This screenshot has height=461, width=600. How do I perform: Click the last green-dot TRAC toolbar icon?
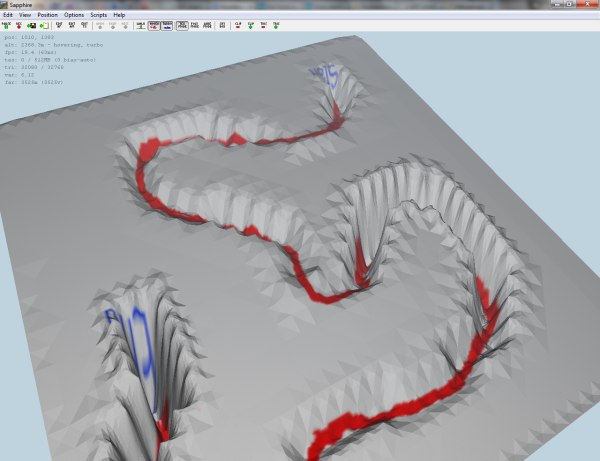tap(276, 26)
